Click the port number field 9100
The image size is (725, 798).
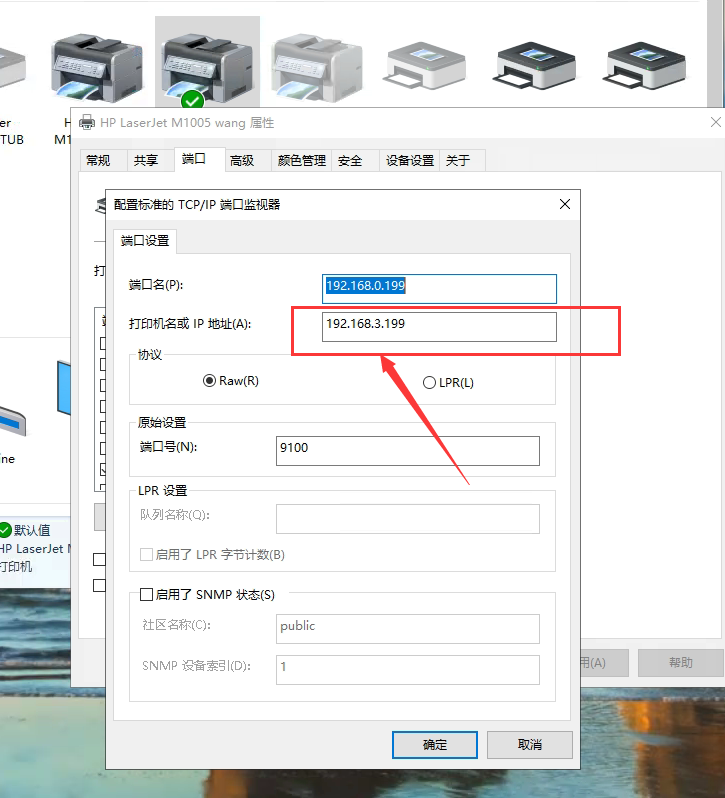(x=408, y=451)
